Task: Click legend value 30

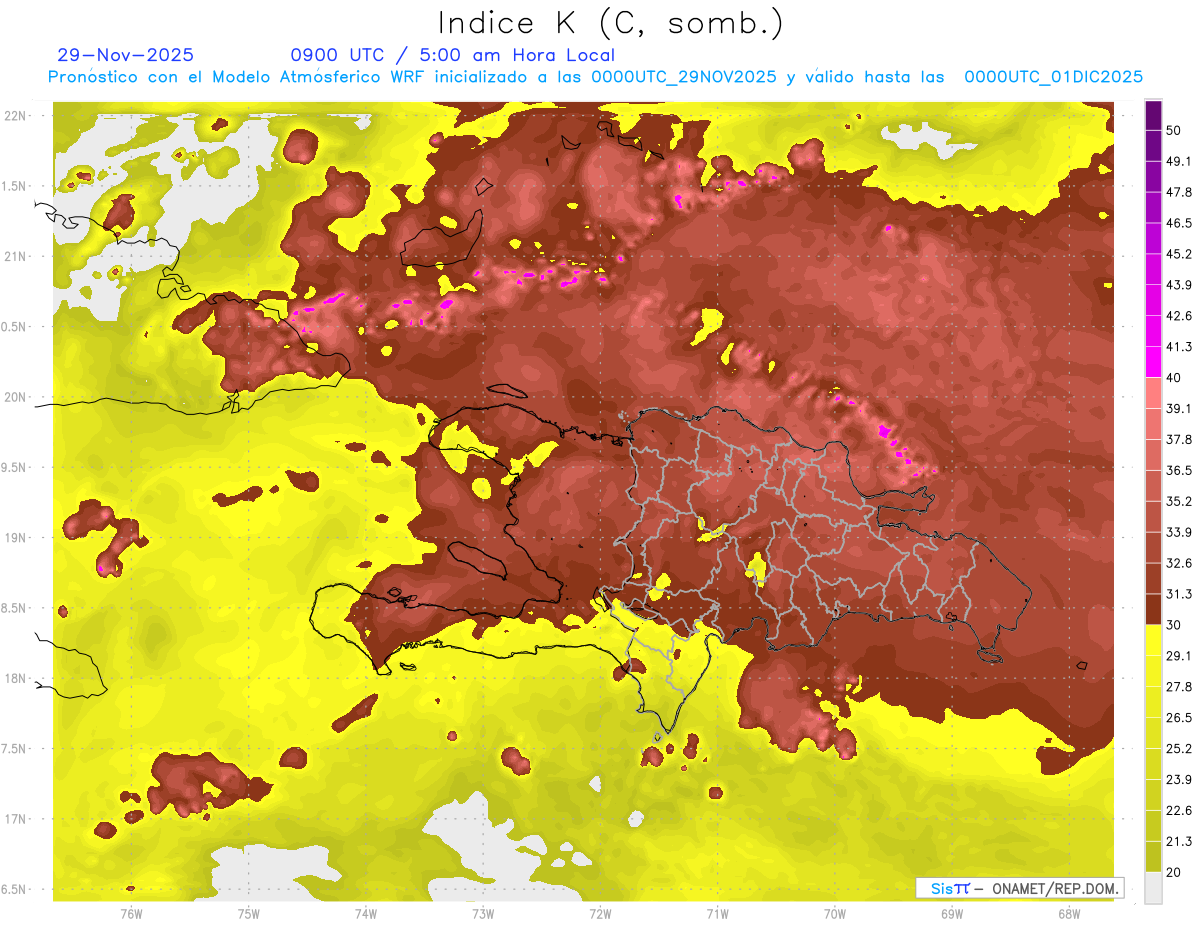Action: pyautogui.click(x=1174, y=625)
